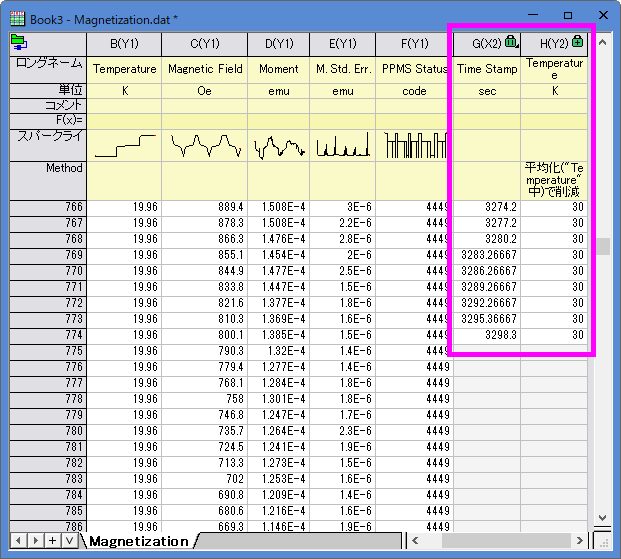Click the 'sec' units cell

point(487,91)
